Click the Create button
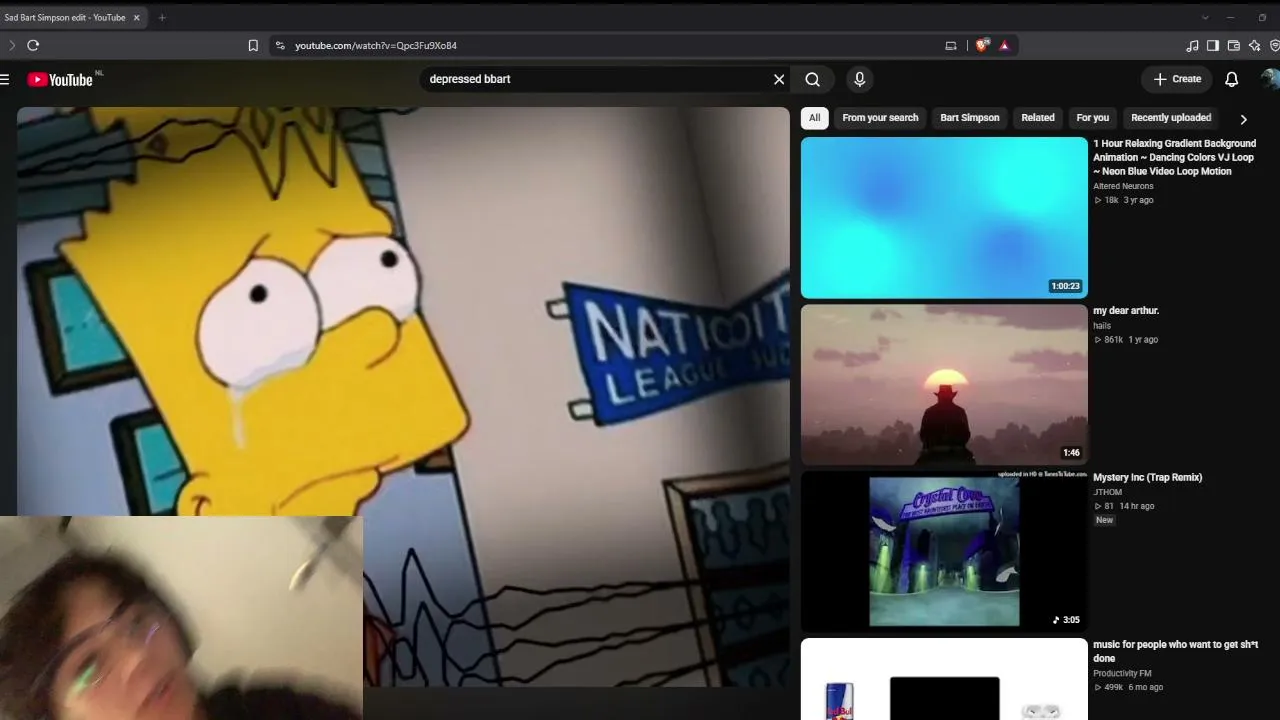This screenshot has width=1280, height=720. pyautogui.click(x=1177, y=79)
